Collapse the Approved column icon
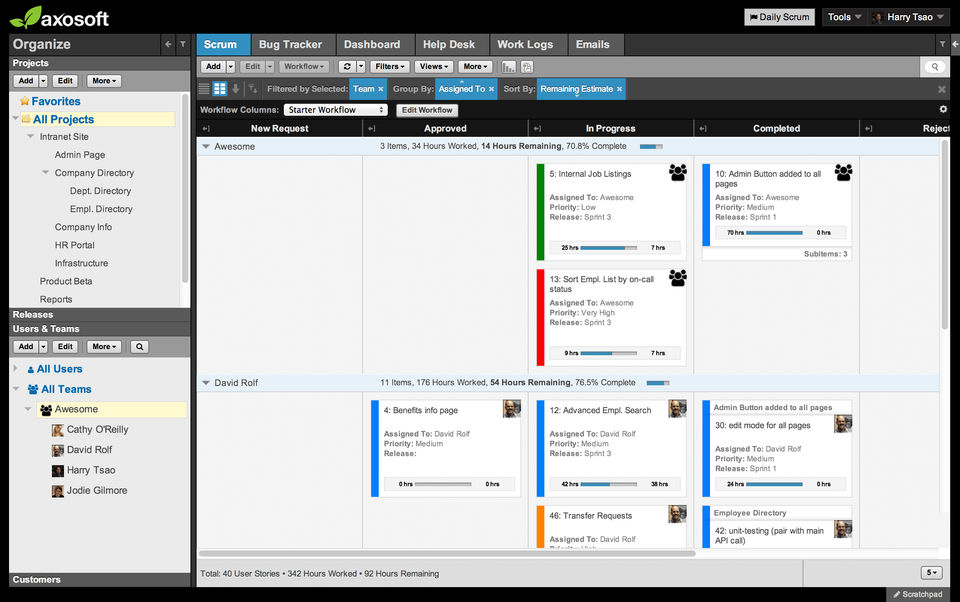The height and width of the screenshot is (602, 960). tap(372, 129)
